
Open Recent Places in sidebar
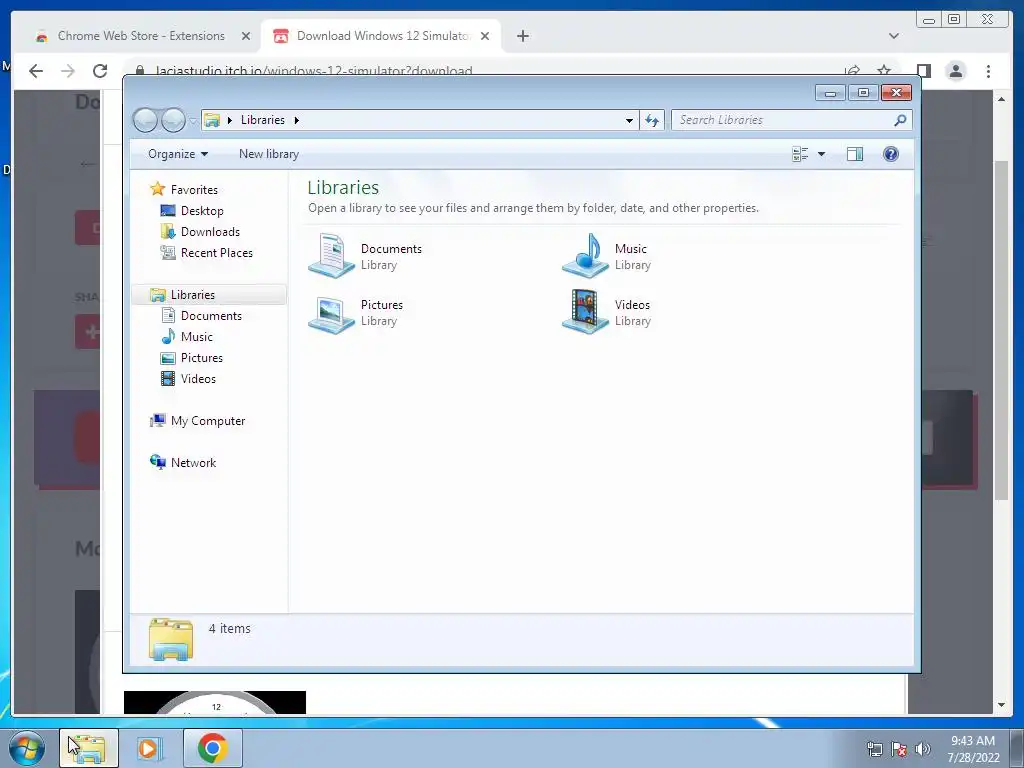216,253
